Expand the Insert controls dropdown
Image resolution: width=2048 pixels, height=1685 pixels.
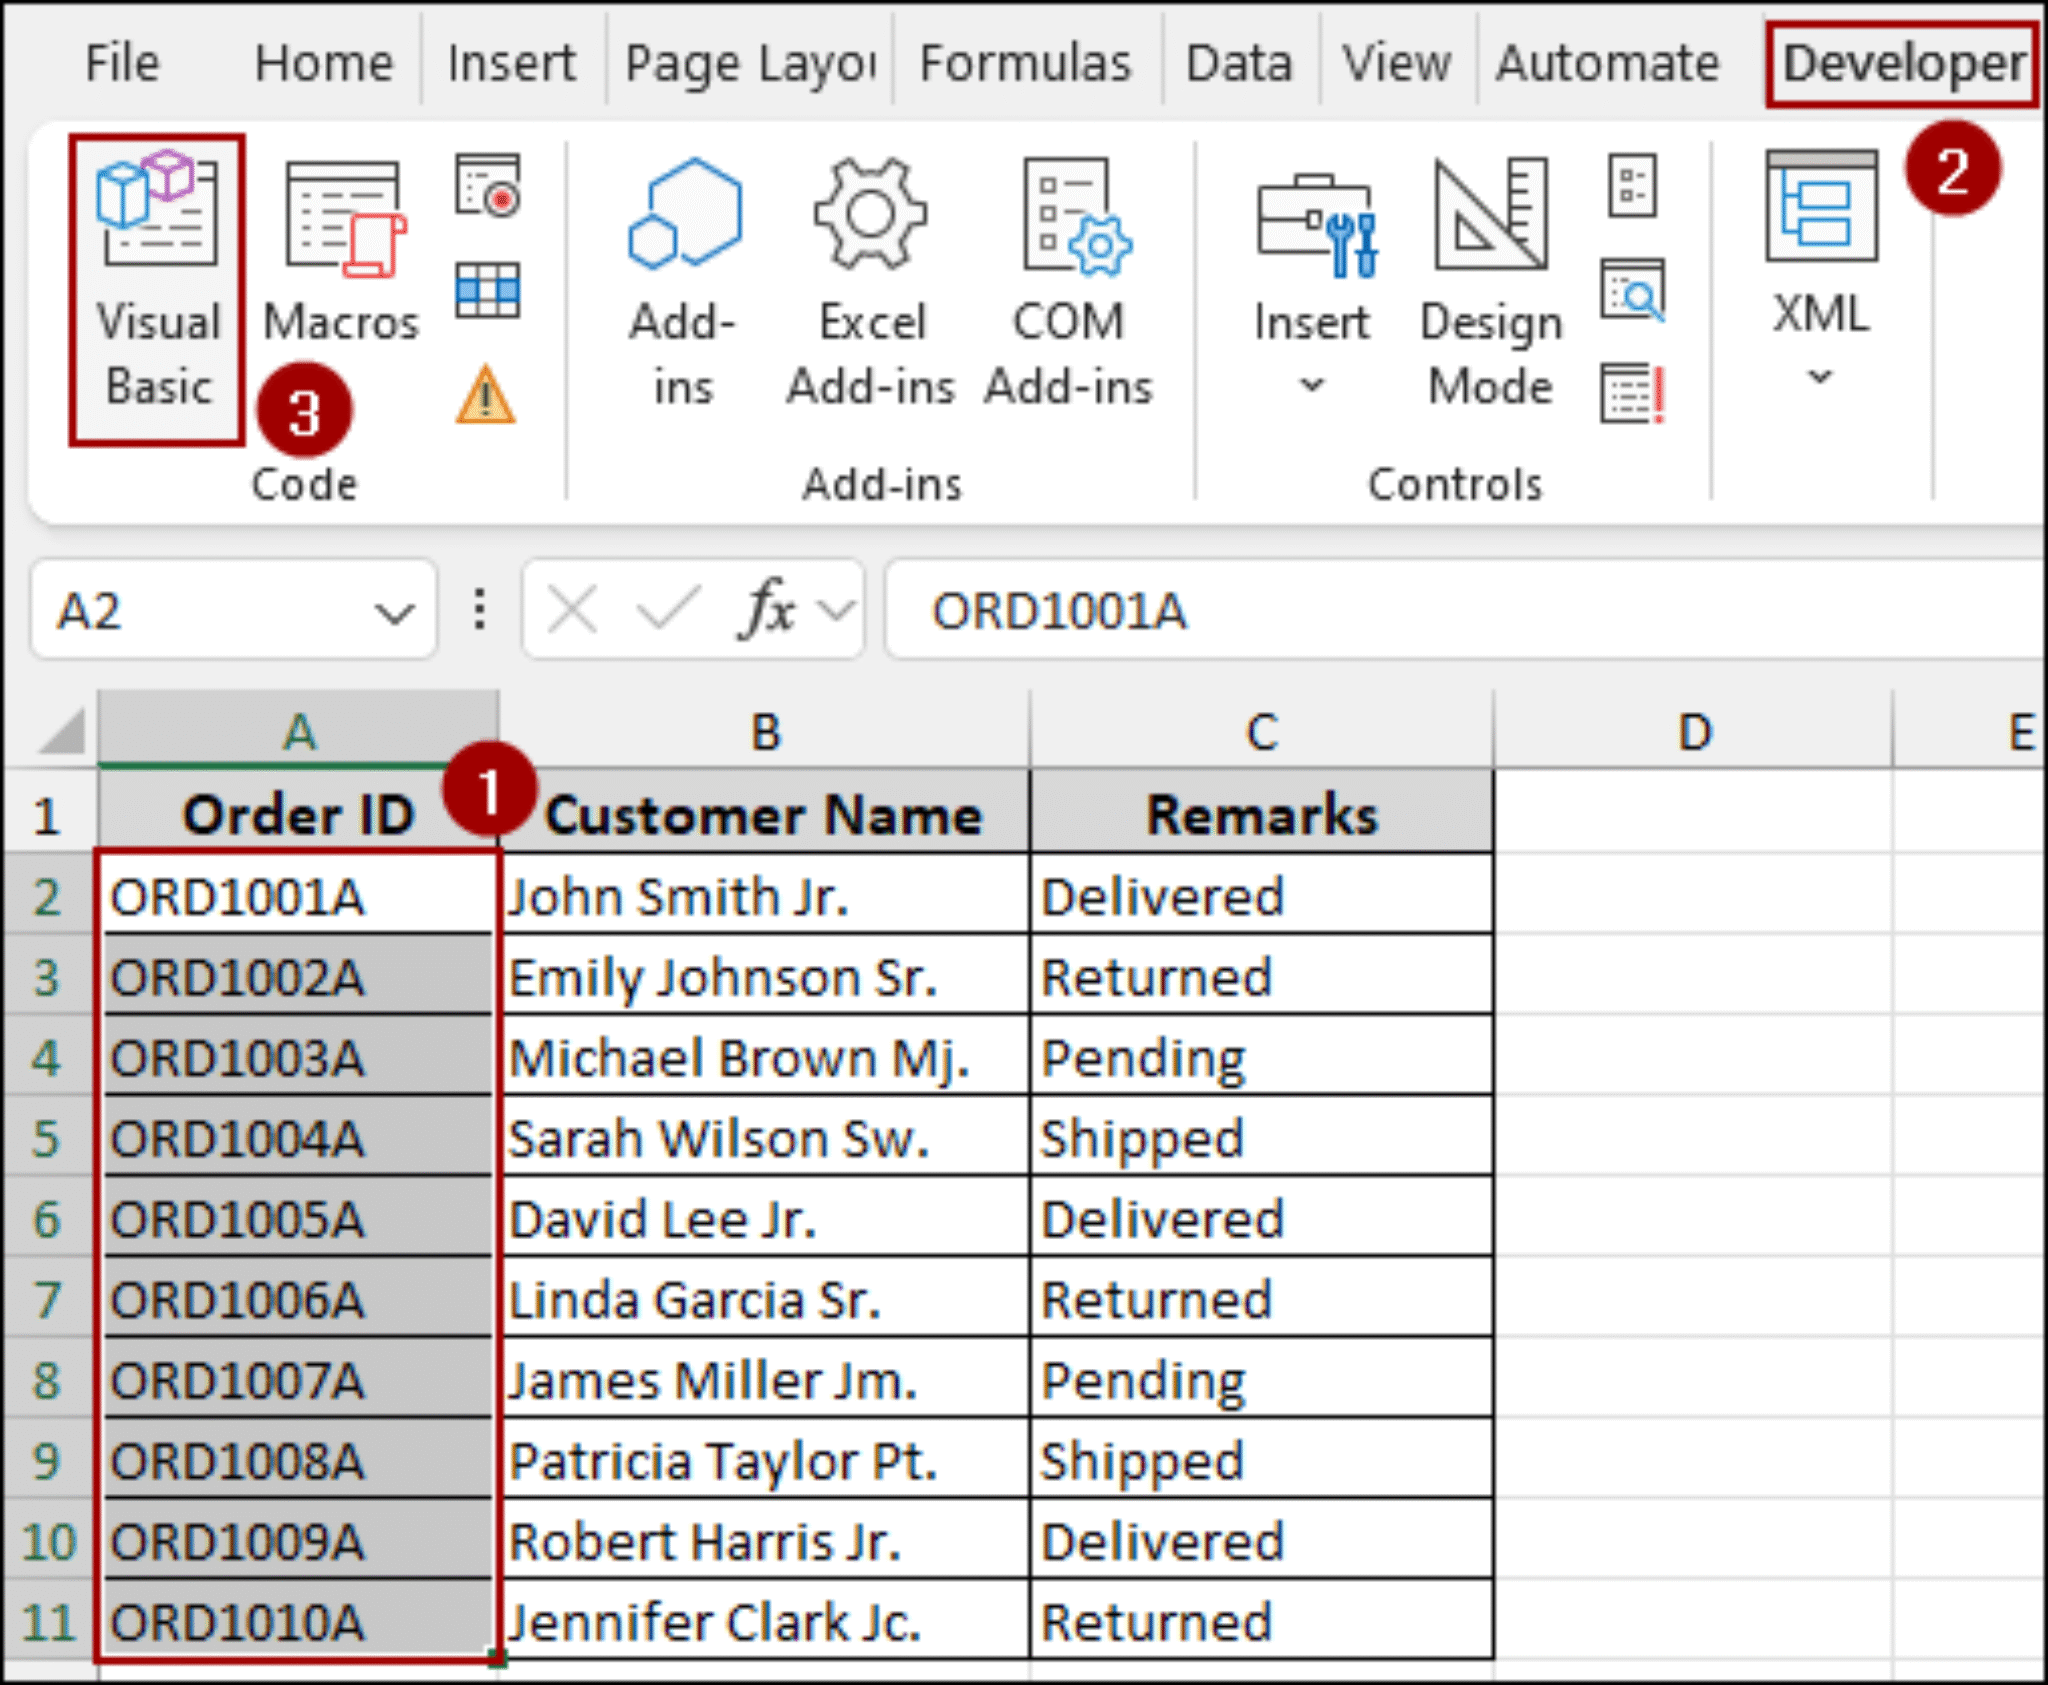[x=1311, y=385]
